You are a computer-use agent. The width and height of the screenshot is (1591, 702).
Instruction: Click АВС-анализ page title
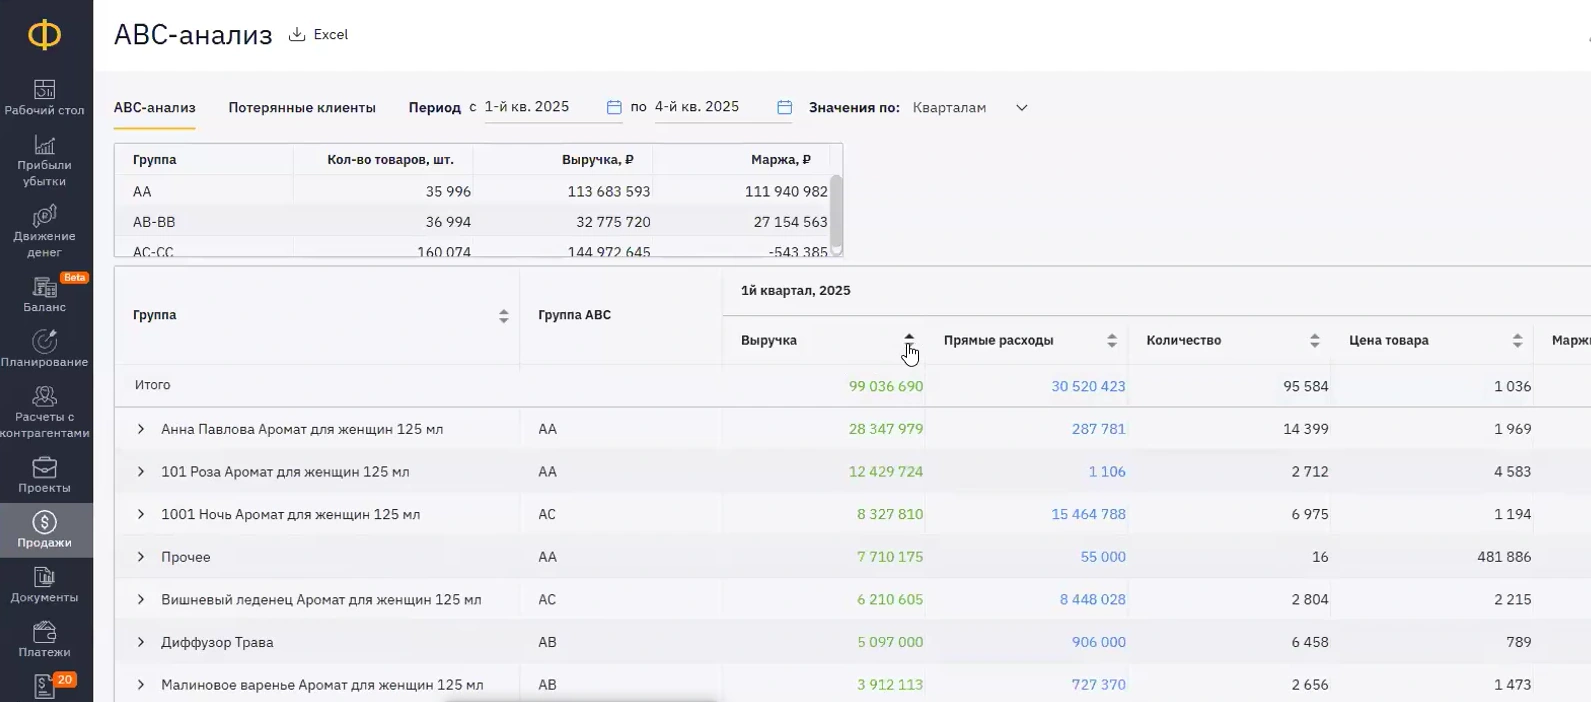(x=193, y=35)
